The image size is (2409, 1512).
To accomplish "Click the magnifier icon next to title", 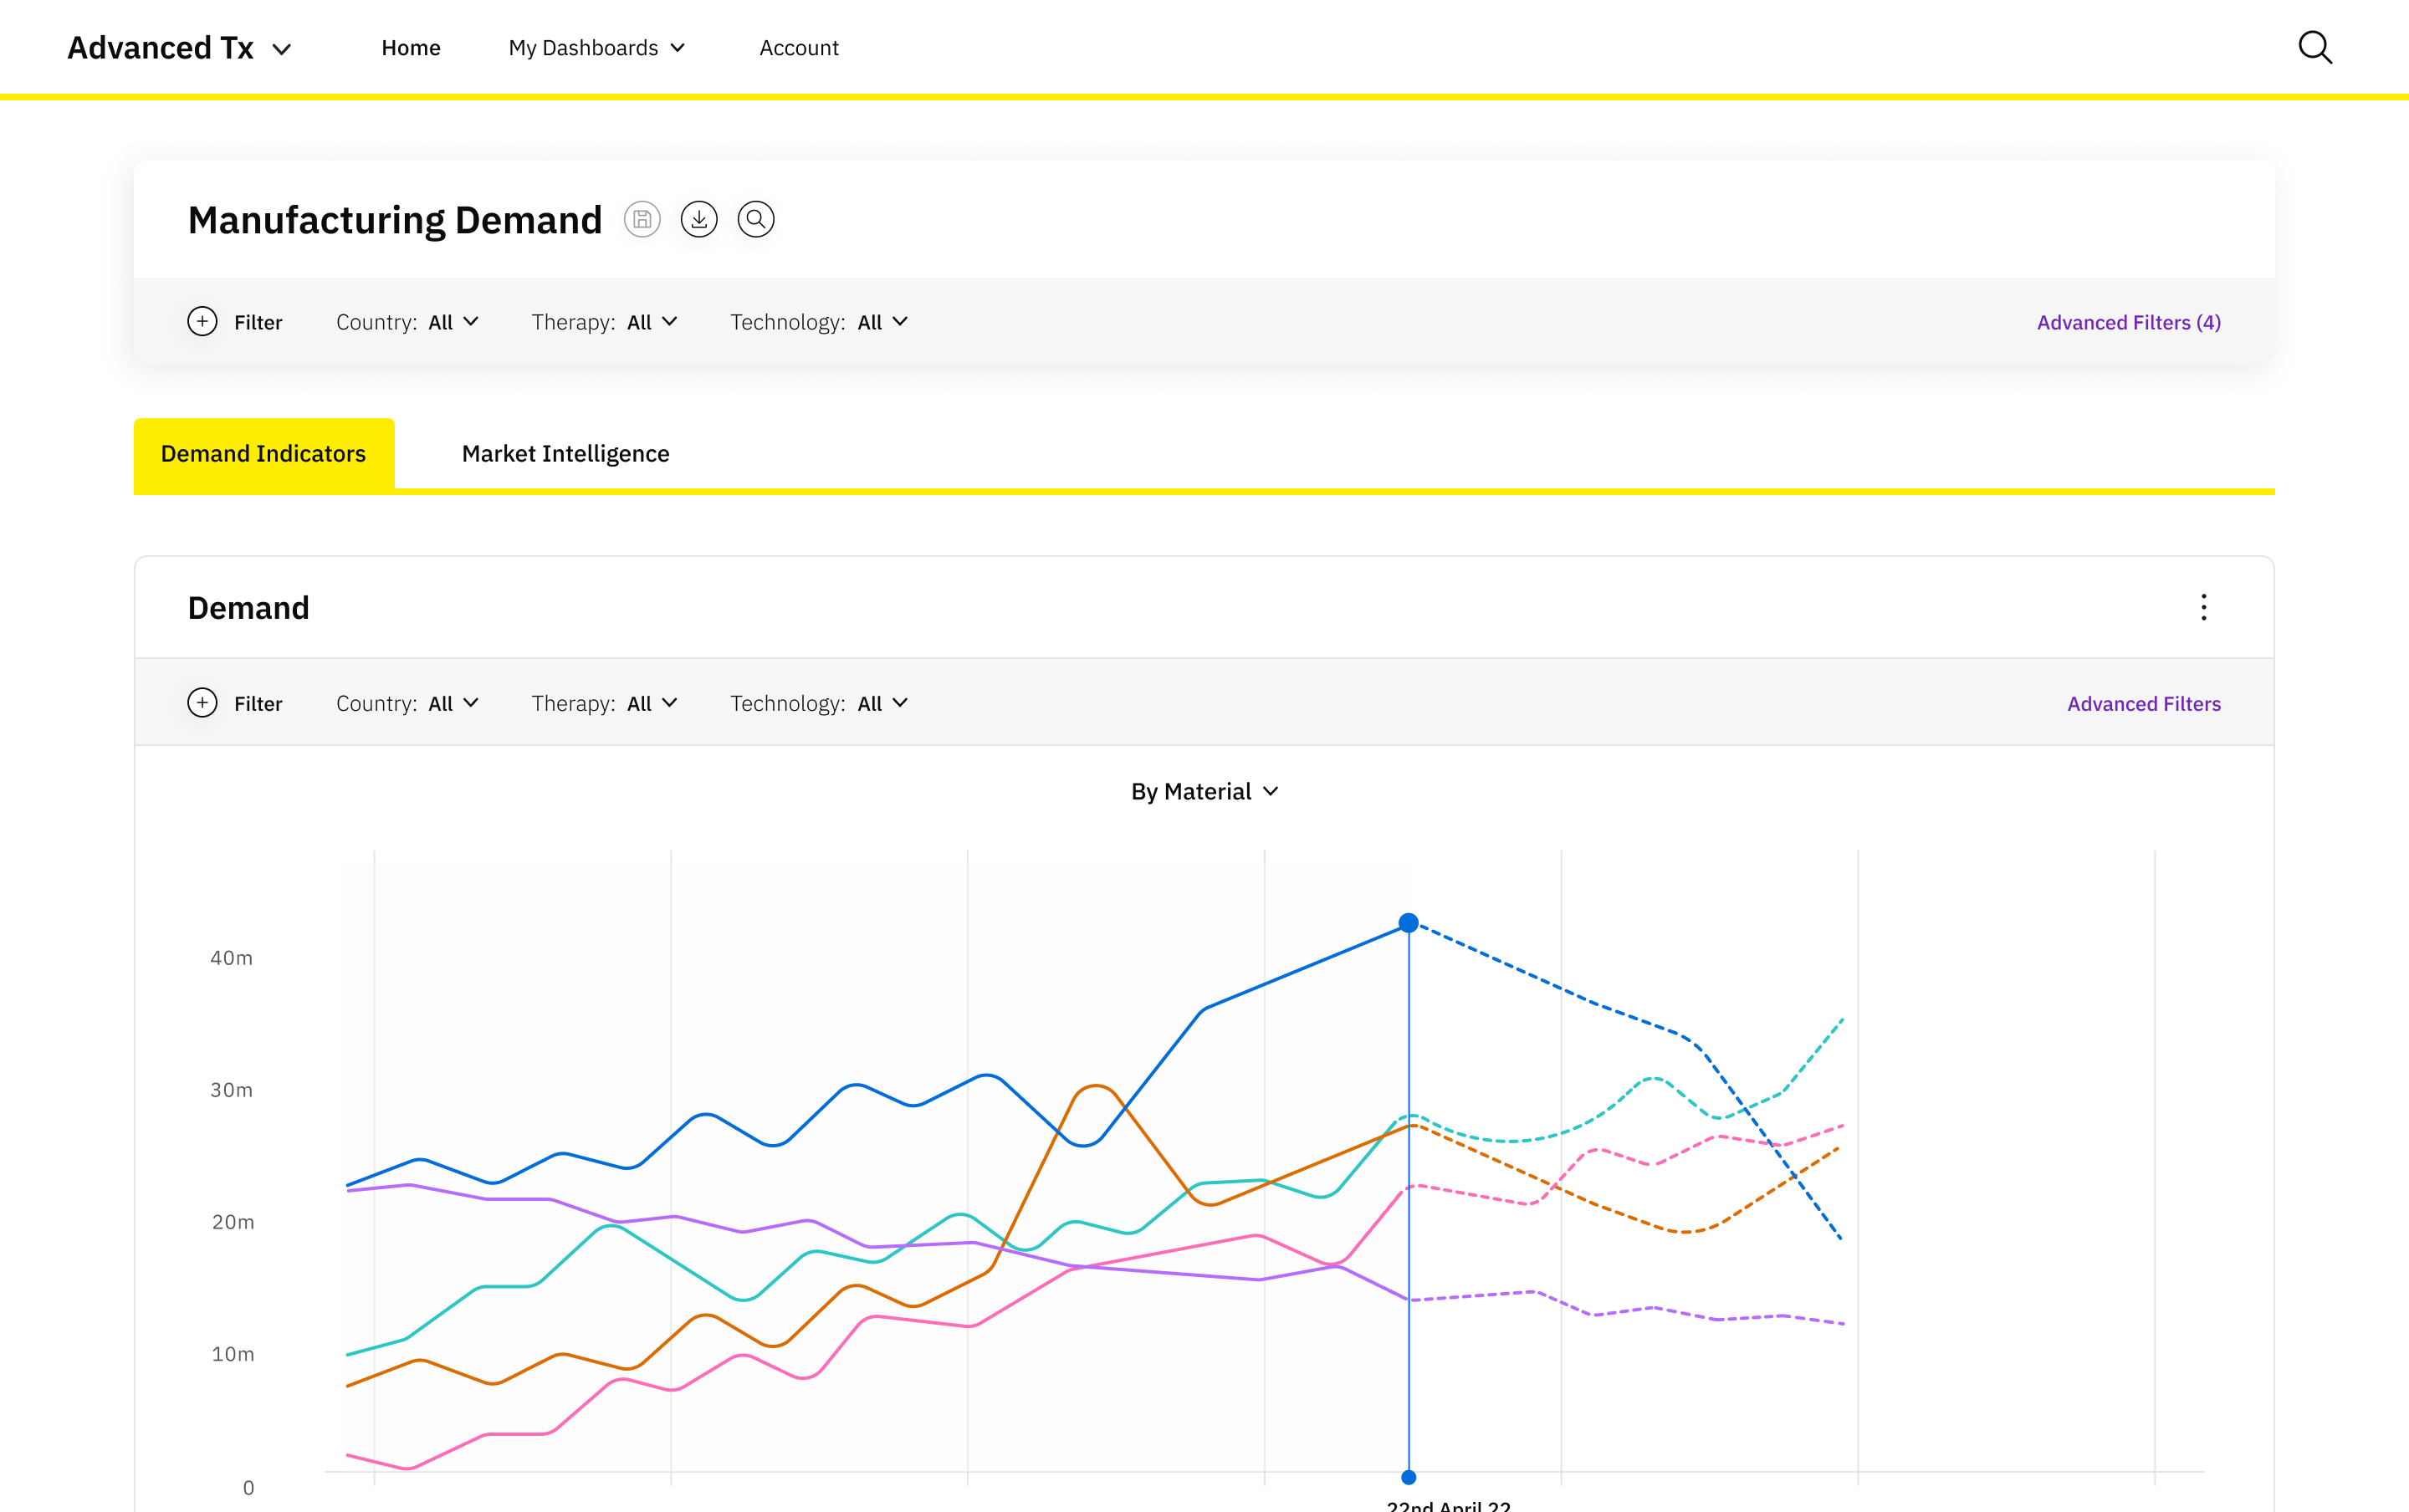I will pyautogui.click(x=756, y=219).
